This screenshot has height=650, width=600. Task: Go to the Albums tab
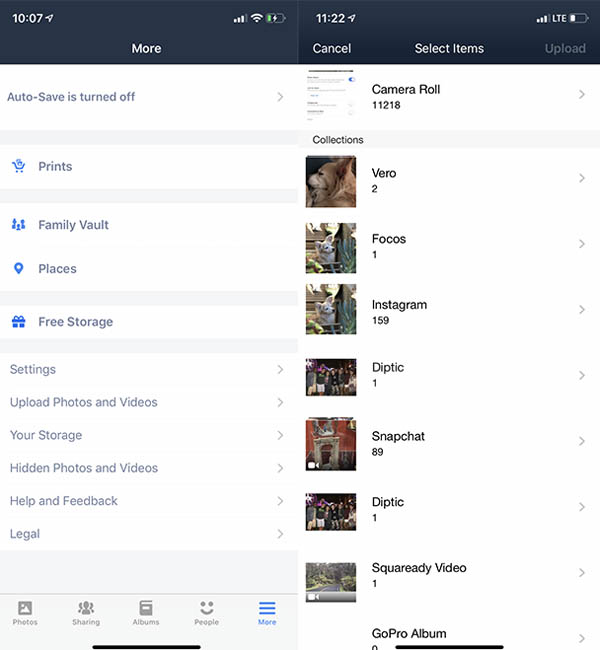tap(146, 613)
